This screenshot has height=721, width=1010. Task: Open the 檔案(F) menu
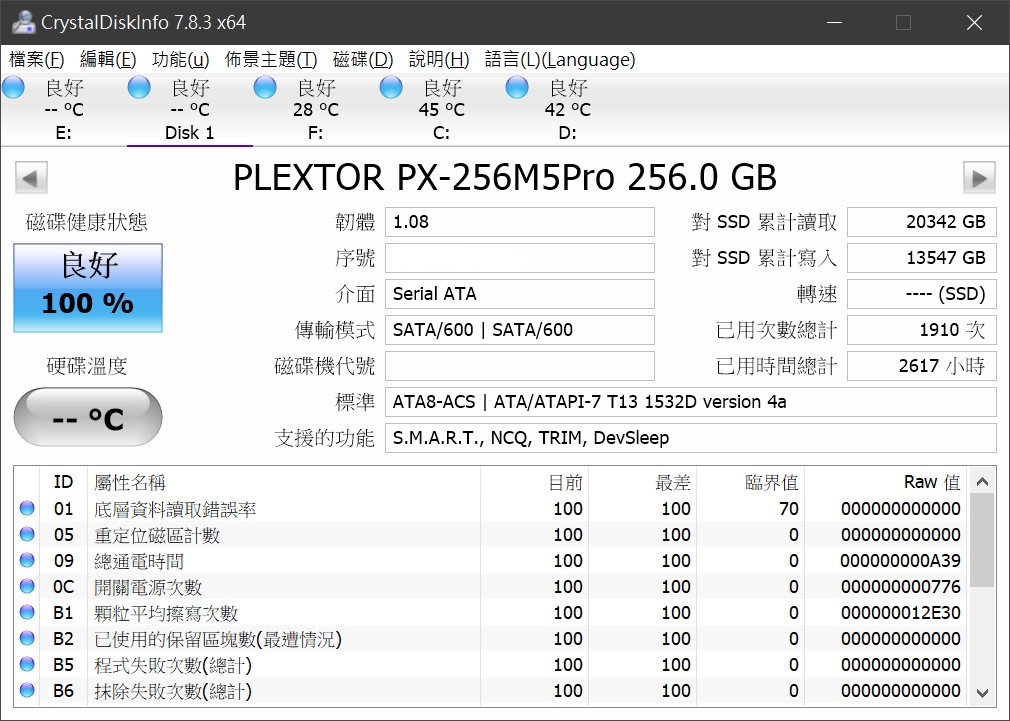(x=37, y=60)
